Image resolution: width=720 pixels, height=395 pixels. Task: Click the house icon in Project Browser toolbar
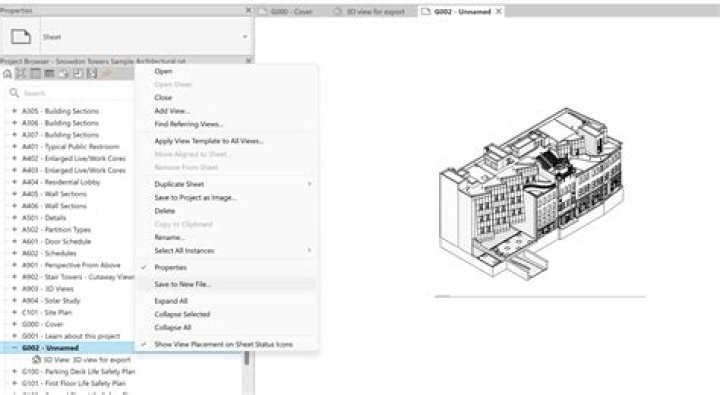(7, 73)
